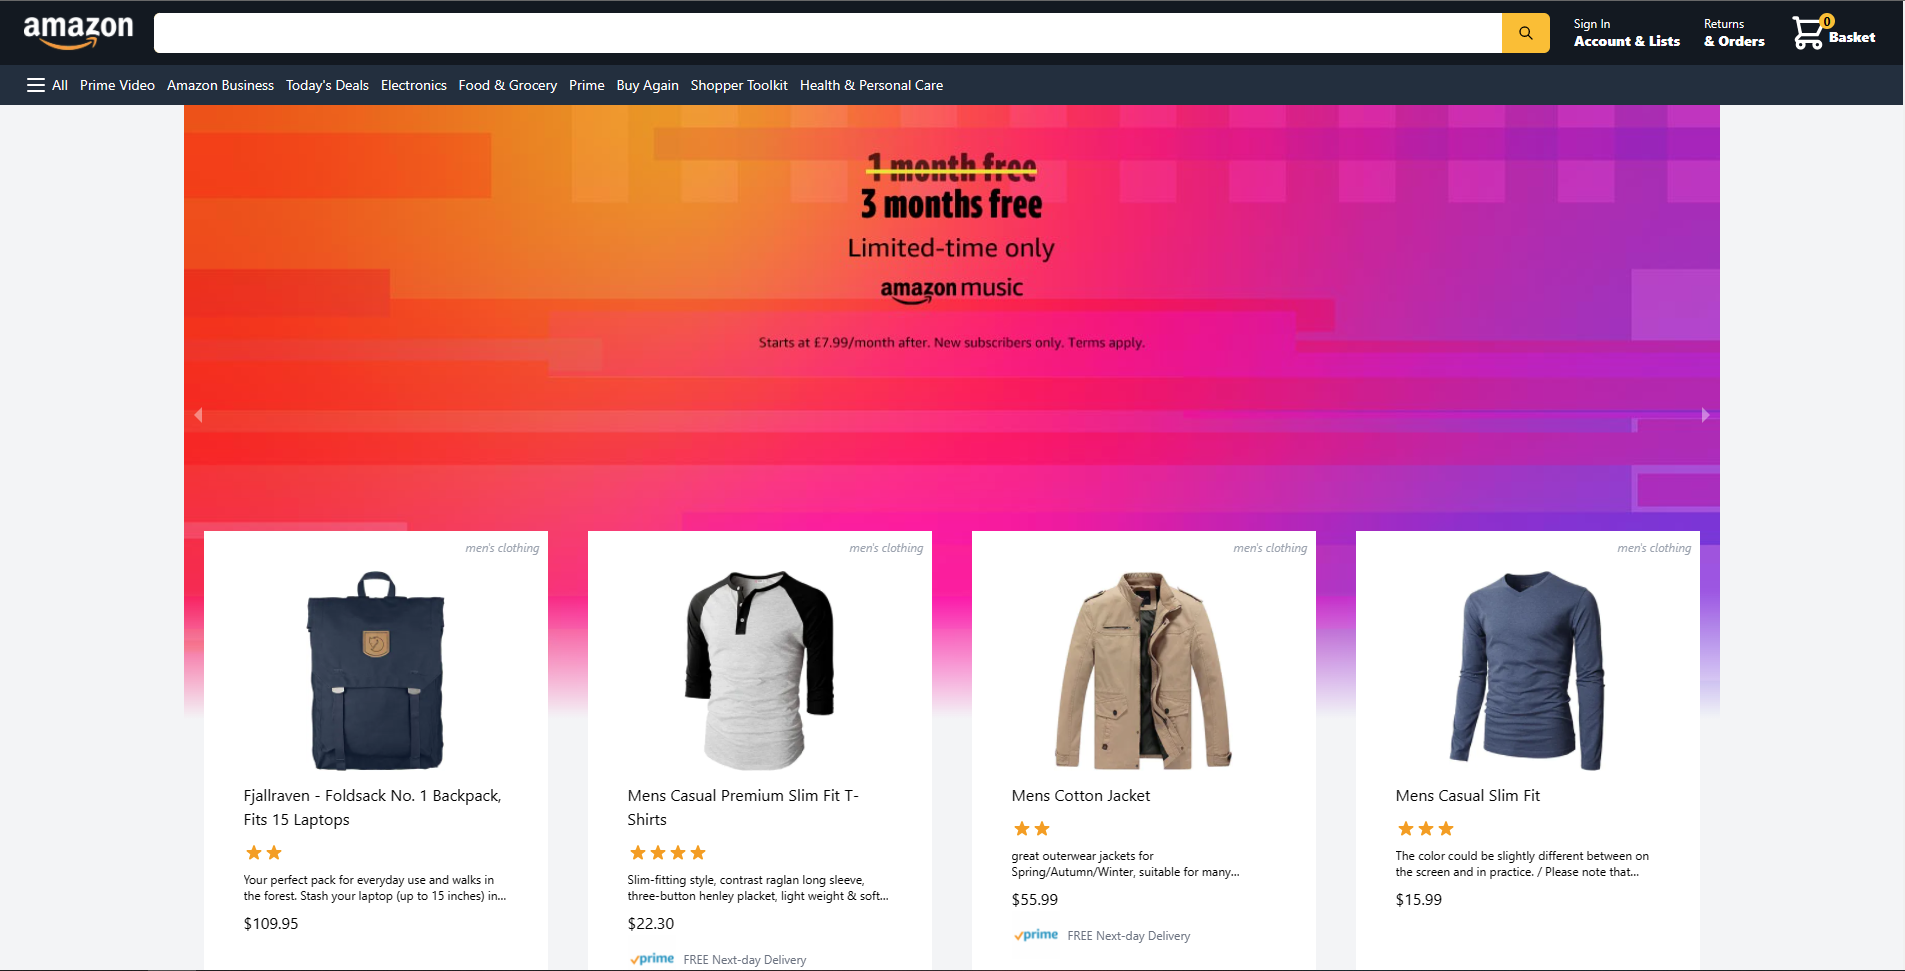Click men's clothing tag on Cotton Jacket card
1905x971 pixels.
pos(1270,548)
